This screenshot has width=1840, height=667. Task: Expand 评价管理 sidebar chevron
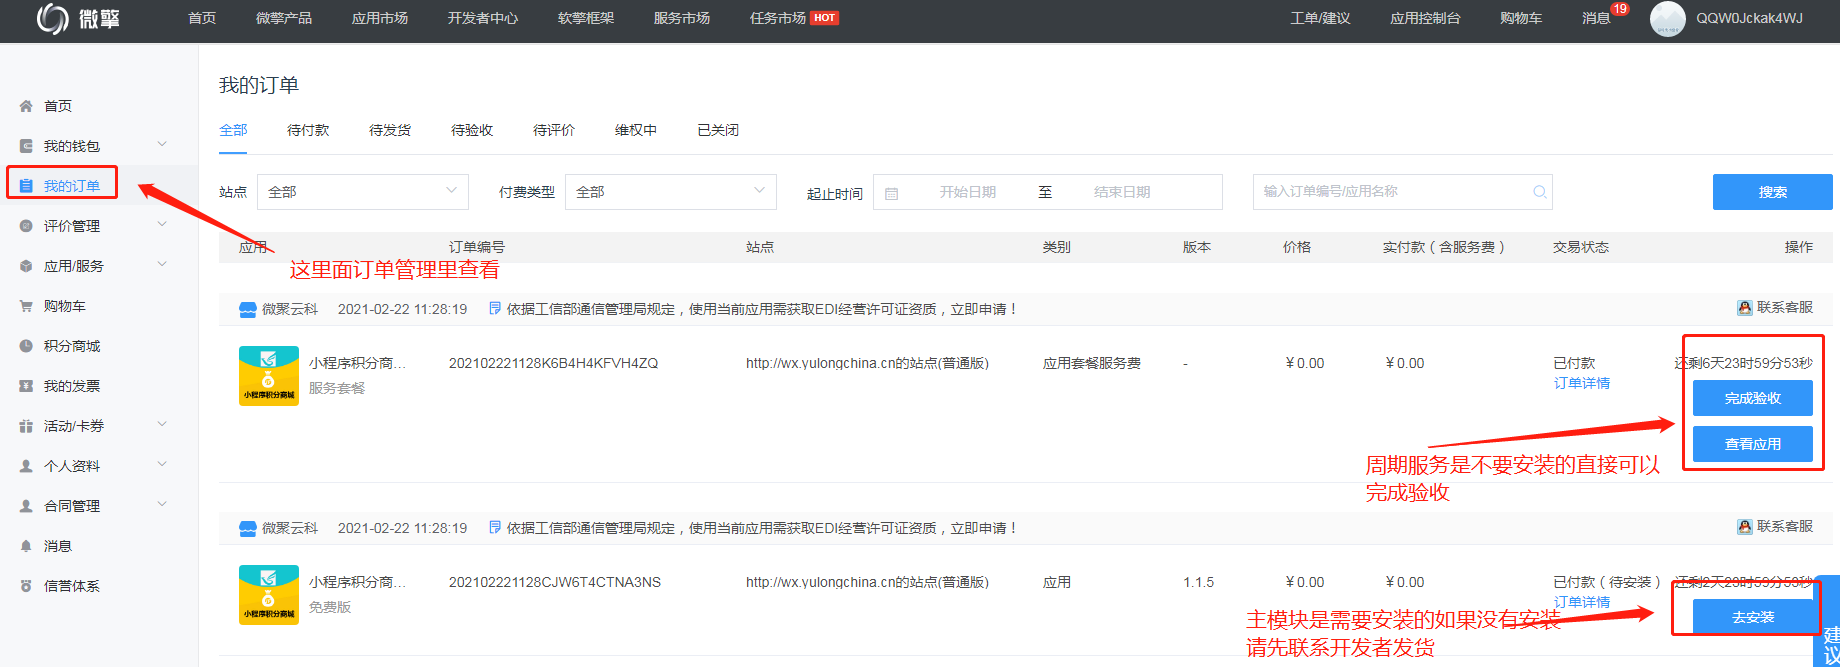(162, 225)
